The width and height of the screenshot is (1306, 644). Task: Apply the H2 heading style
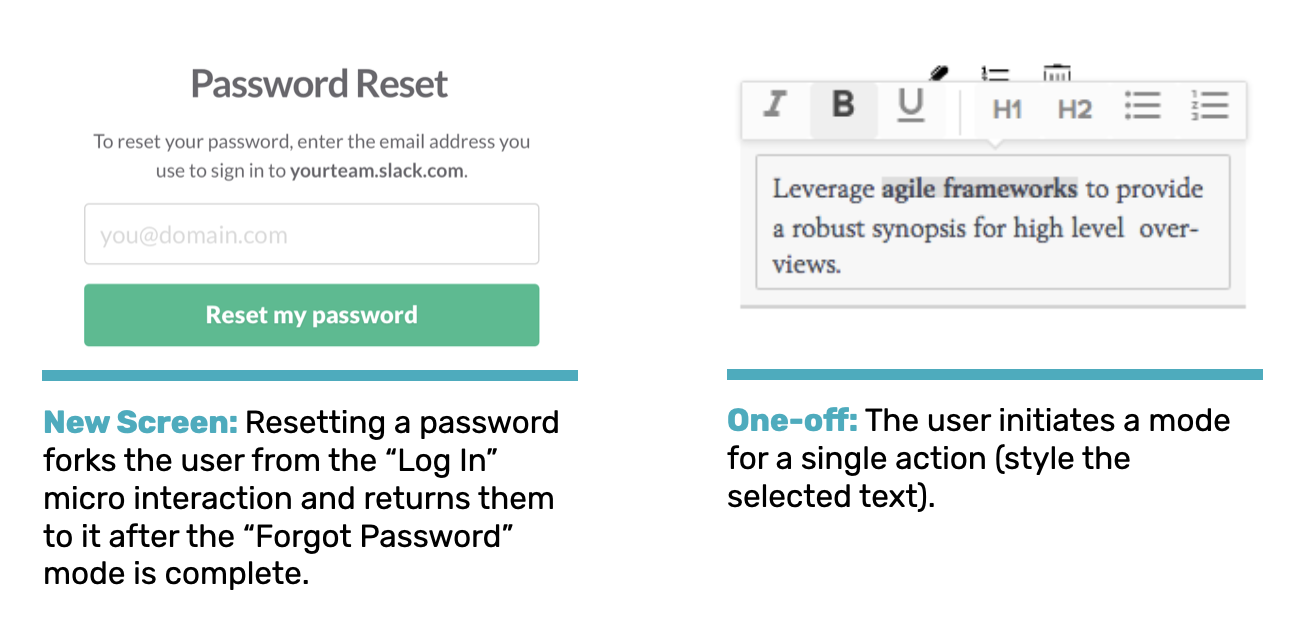pos(1074,109)
